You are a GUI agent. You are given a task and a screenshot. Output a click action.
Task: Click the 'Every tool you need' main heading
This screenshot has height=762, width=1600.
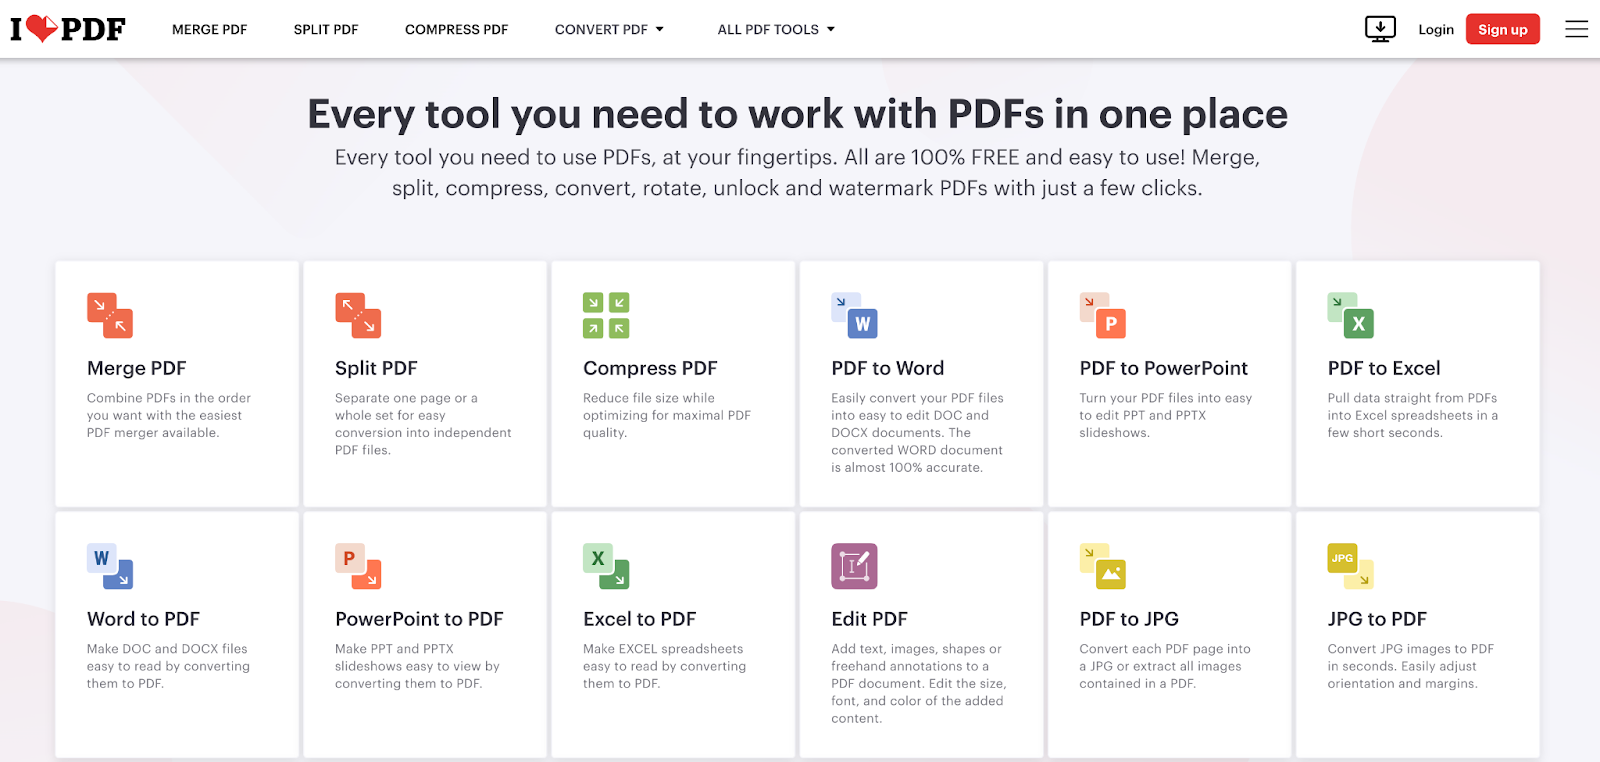pos(797,114)
